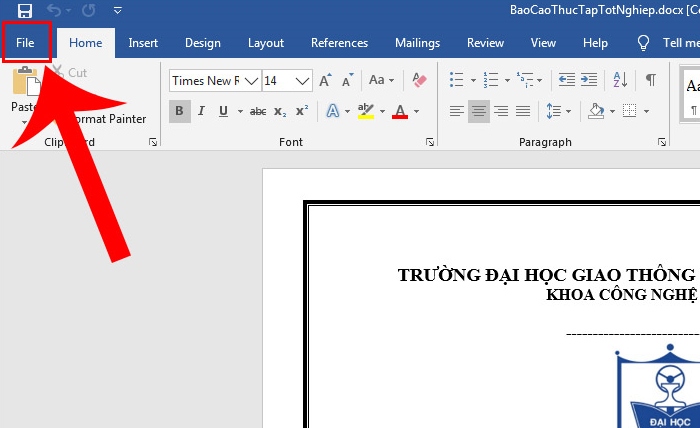Expand the font size dropdown
Screen dimensions: 700x428
tap(303, 80)
